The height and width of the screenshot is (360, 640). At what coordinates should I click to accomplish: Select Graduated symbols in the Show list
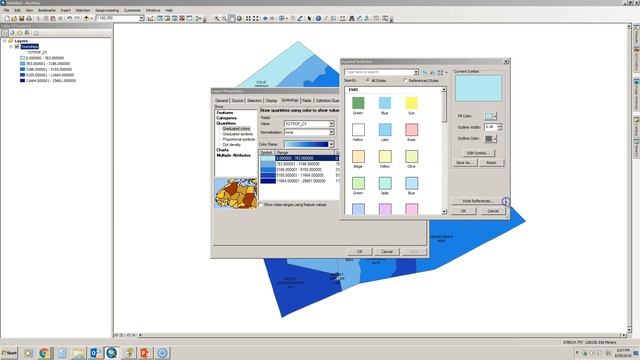pyautogui.click(x=238, y=134)
